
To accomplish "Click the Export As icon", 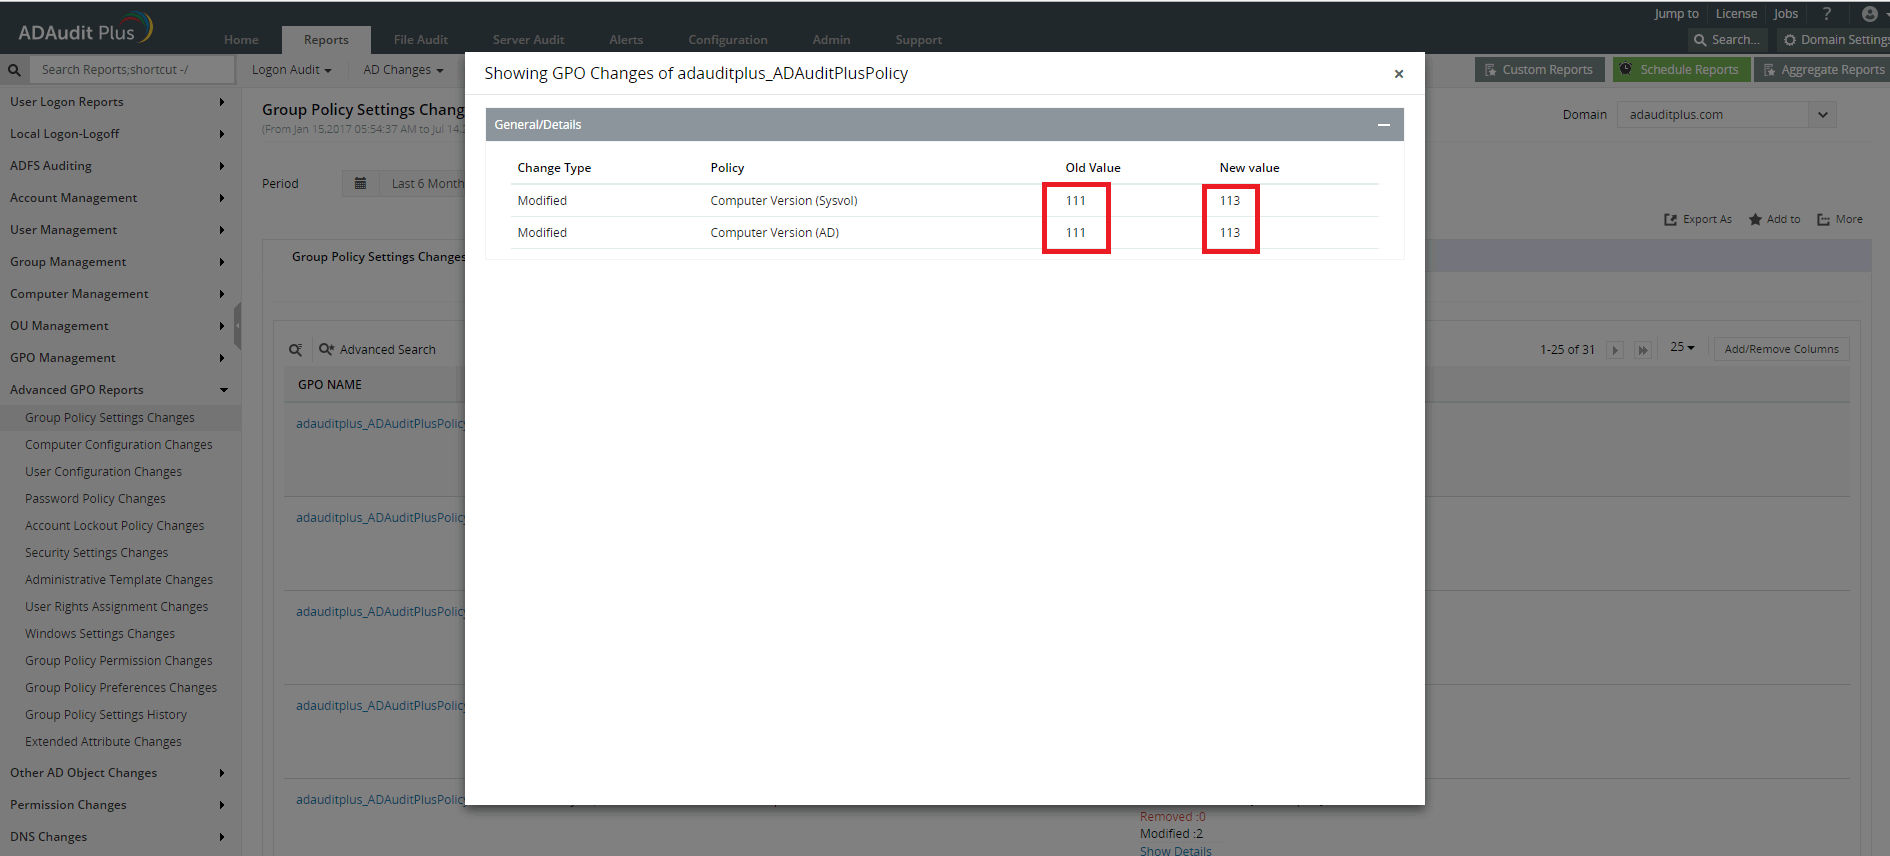I will pos(1670,220).
